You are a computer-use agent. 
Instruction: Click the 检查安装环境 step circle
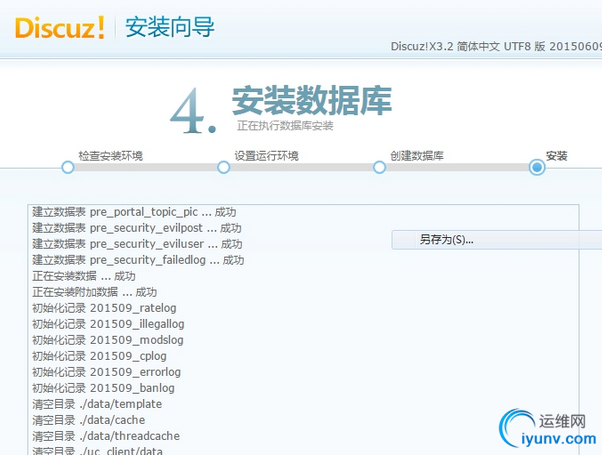(68, 167)
